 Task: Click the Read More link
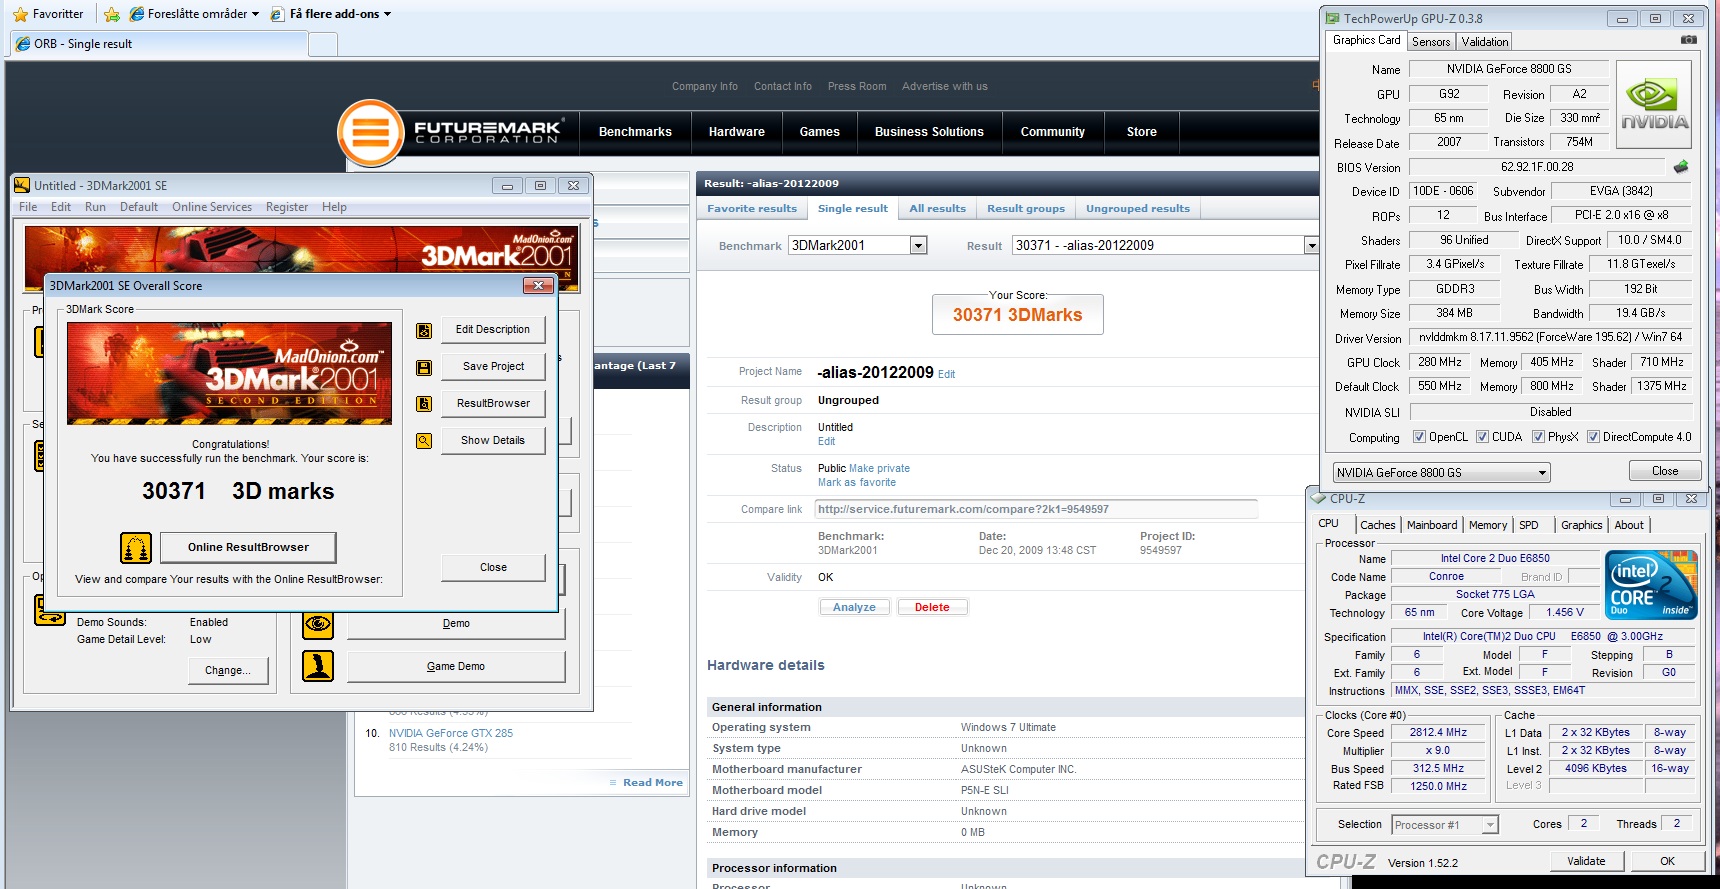(x=653, y=783)
